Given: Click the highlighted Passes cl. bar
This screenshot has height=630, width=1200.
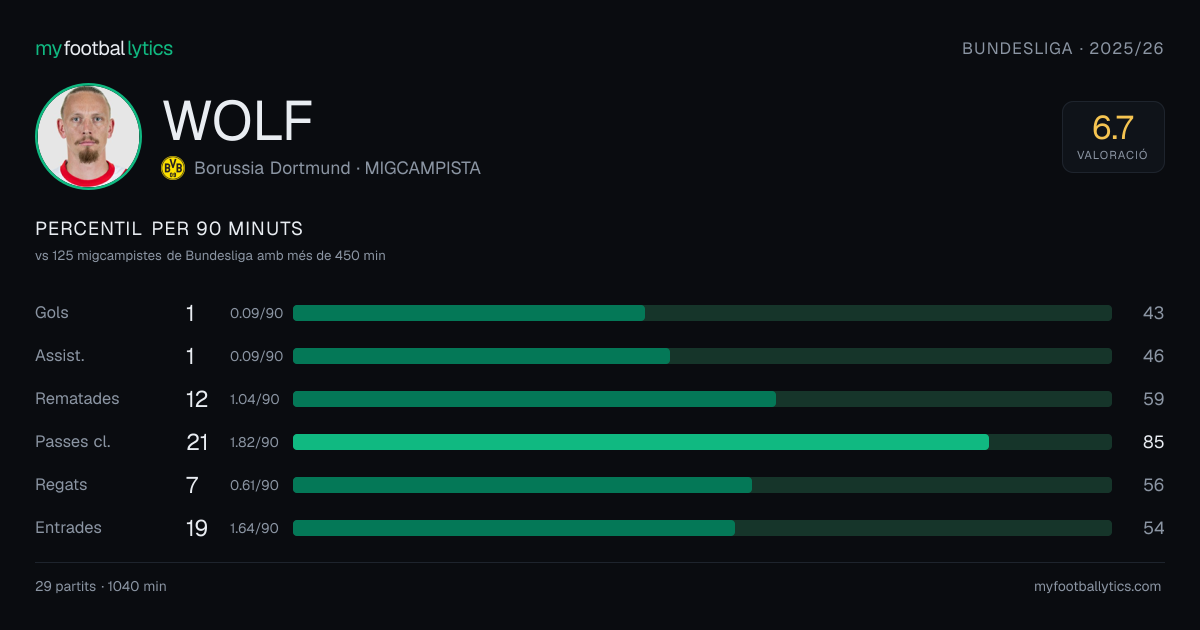Looking at the screenshot, I should pos(702,442).
